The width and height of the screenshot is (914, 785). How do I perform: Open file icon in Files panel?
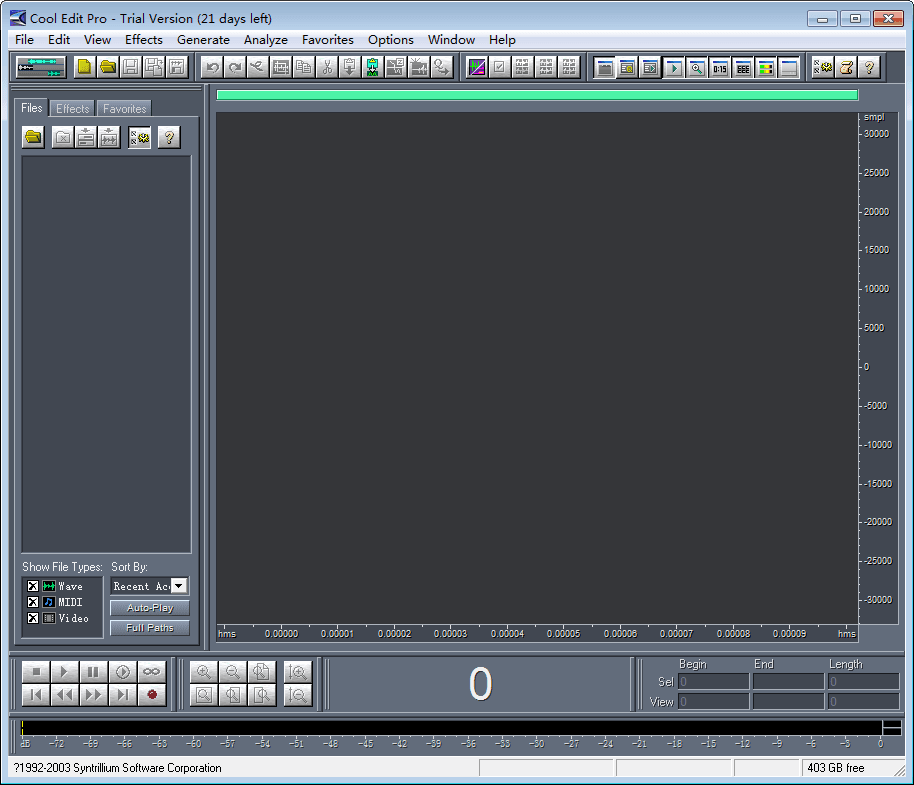click(34, 138)
